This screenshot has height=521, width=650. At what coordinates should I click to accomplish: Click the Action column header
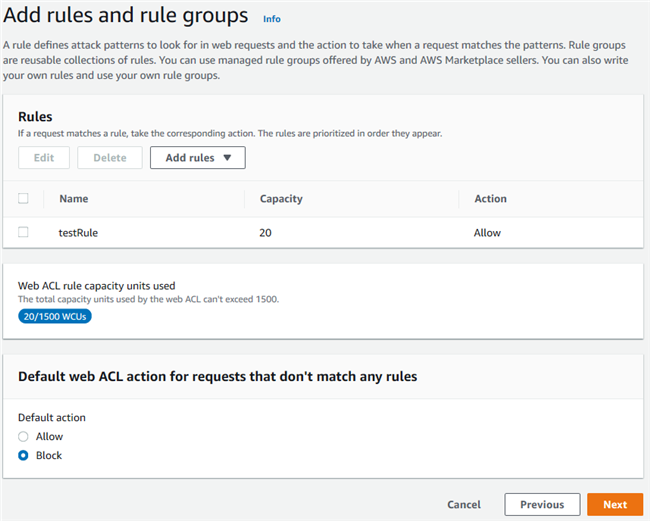click(x=490, y=199)
